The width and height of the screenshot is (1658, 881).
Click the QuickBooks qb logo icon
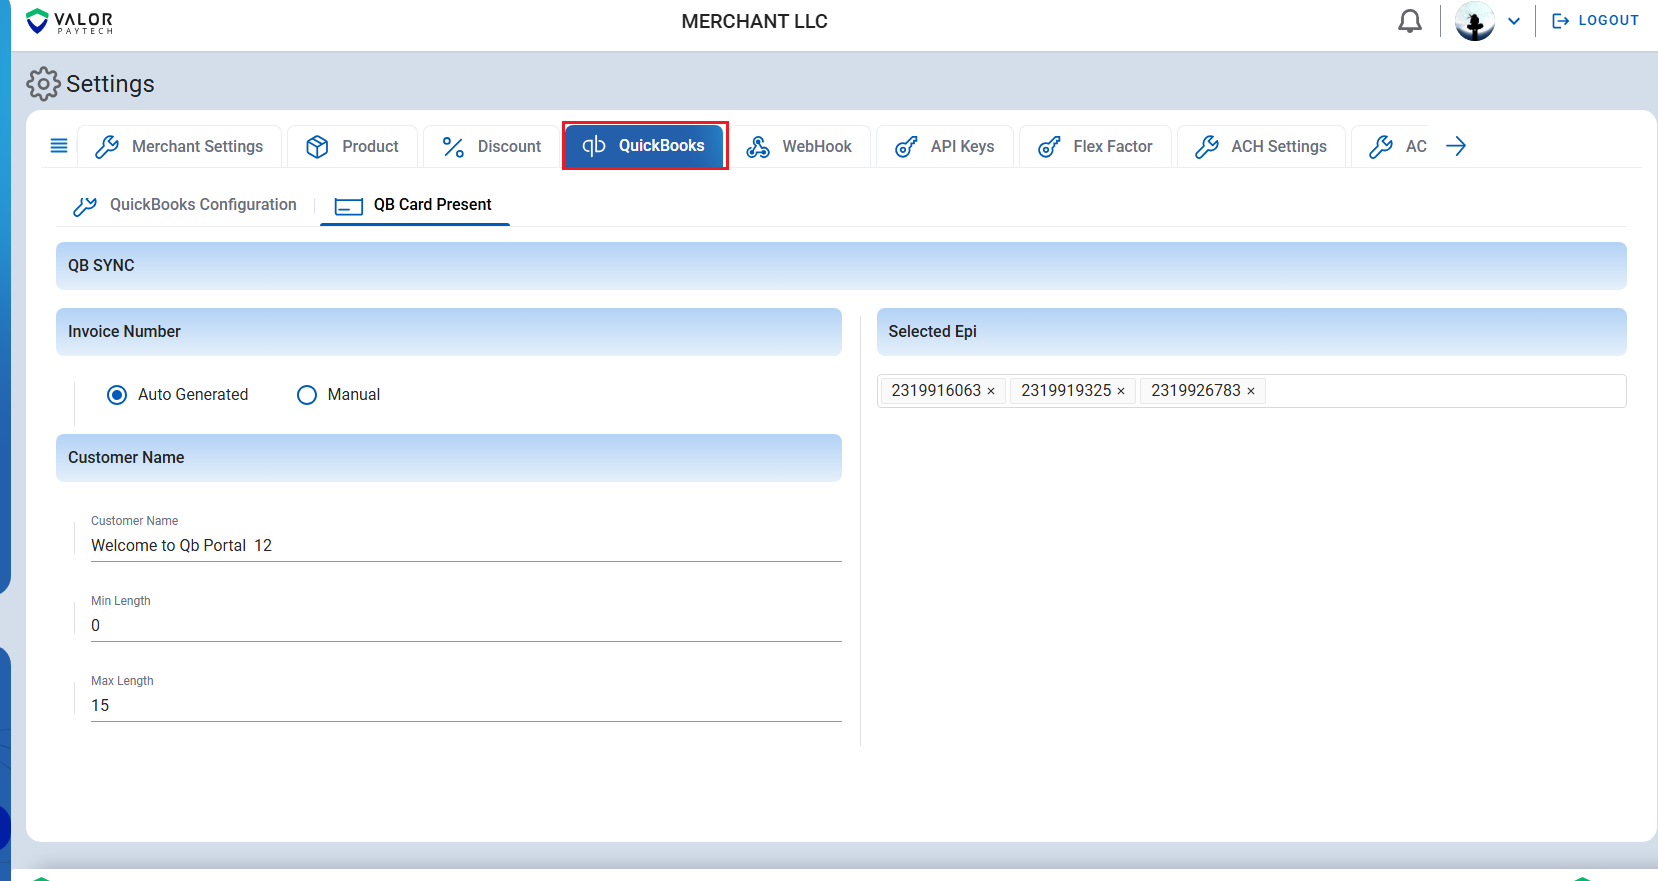click(594, 146)
